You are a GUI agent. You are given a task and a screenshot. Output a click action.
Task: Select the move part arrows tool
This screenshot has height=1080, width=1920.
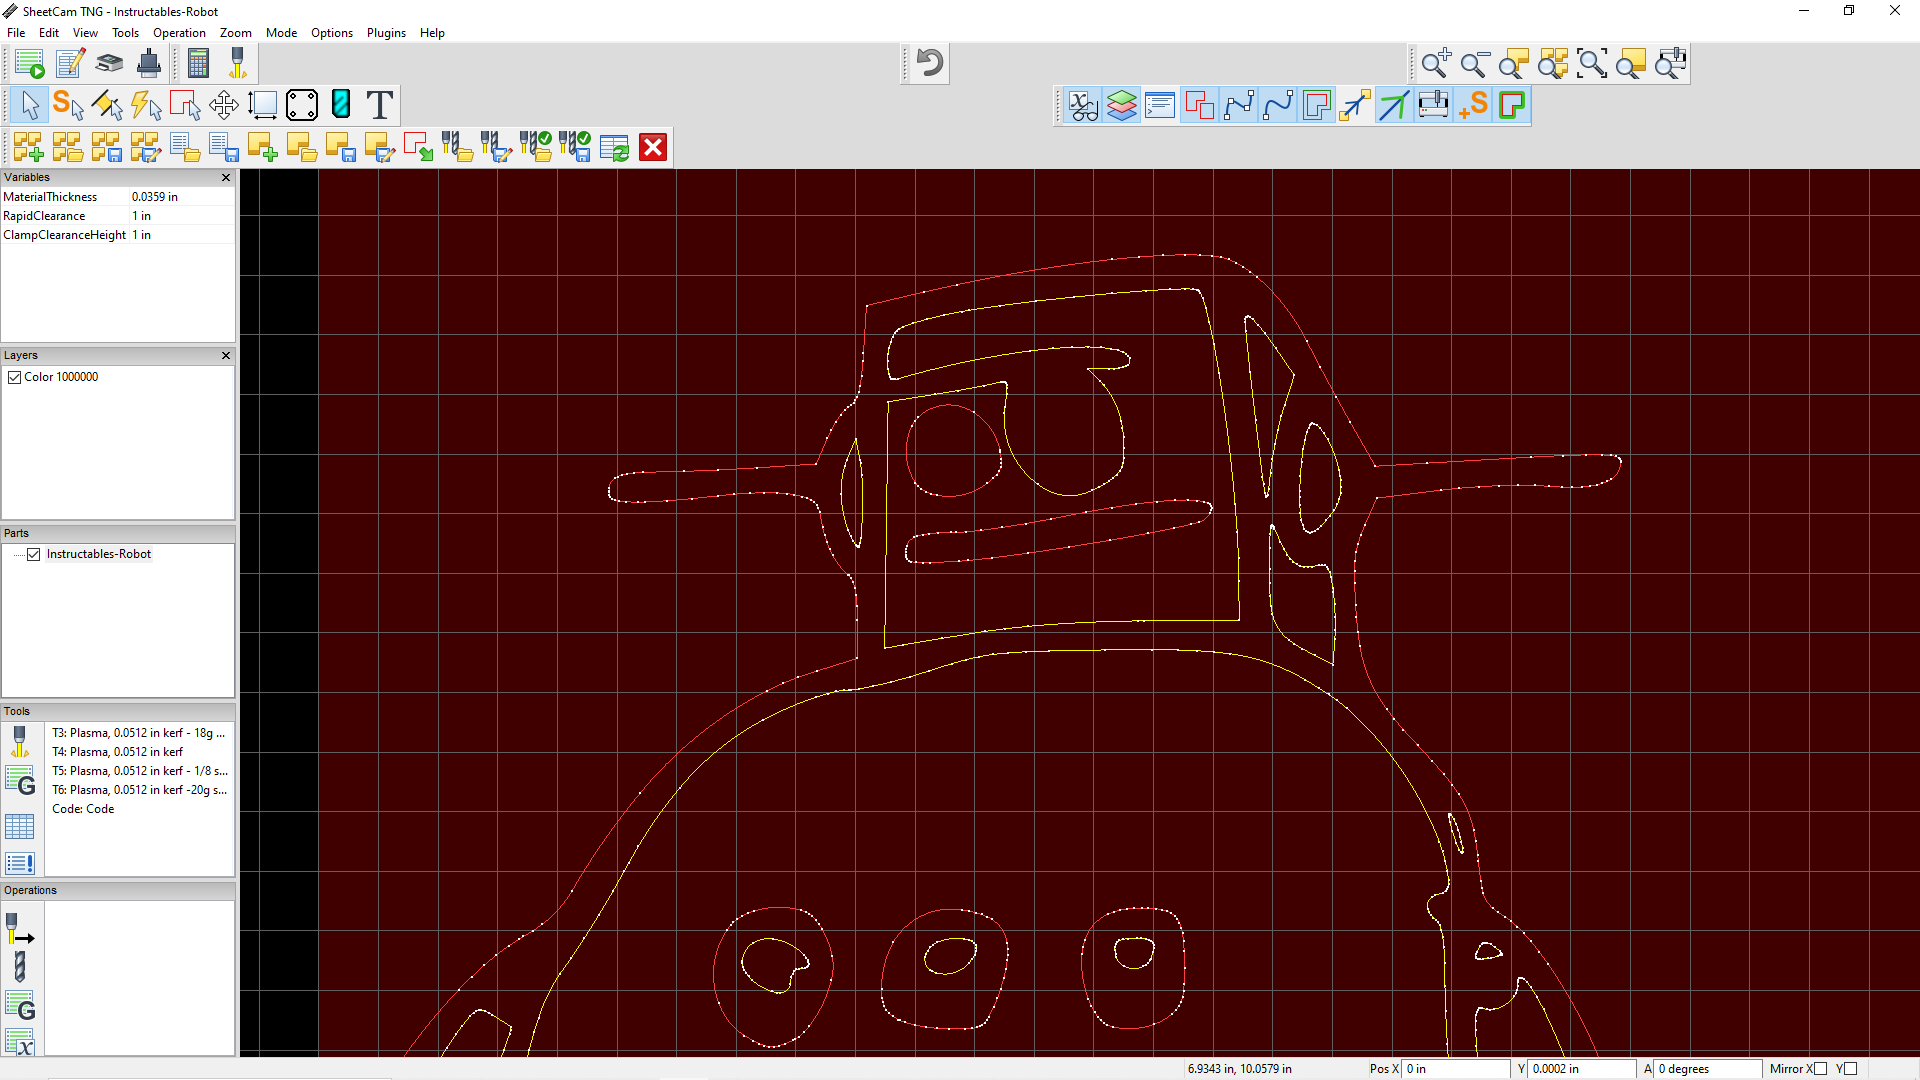tap(223, 105)
